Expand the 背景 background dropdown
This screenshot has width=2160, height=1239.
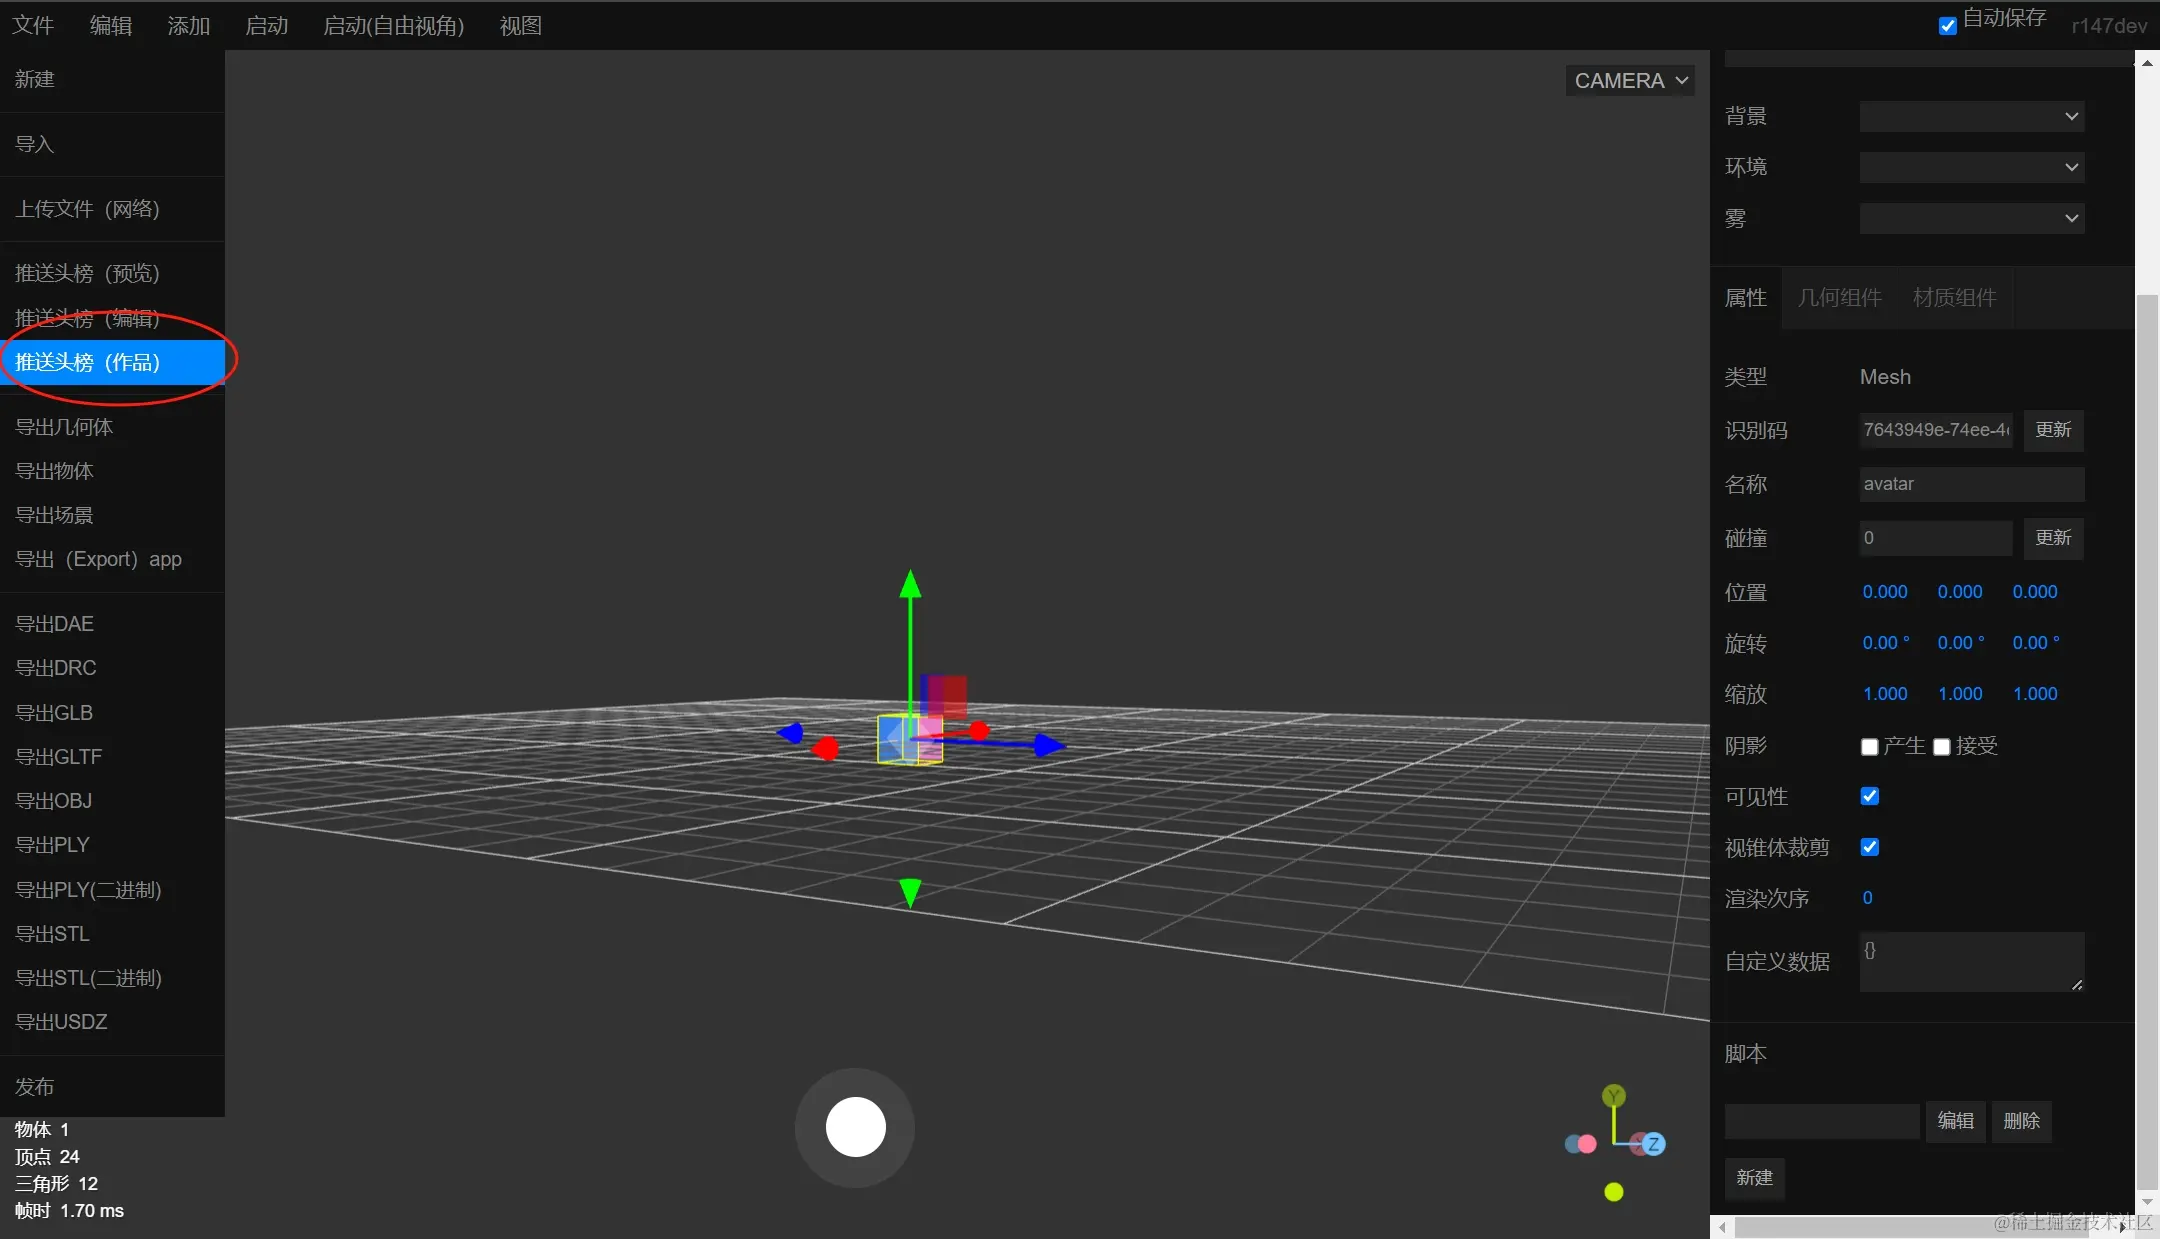pyautogui.click(x=1971, y=116)
